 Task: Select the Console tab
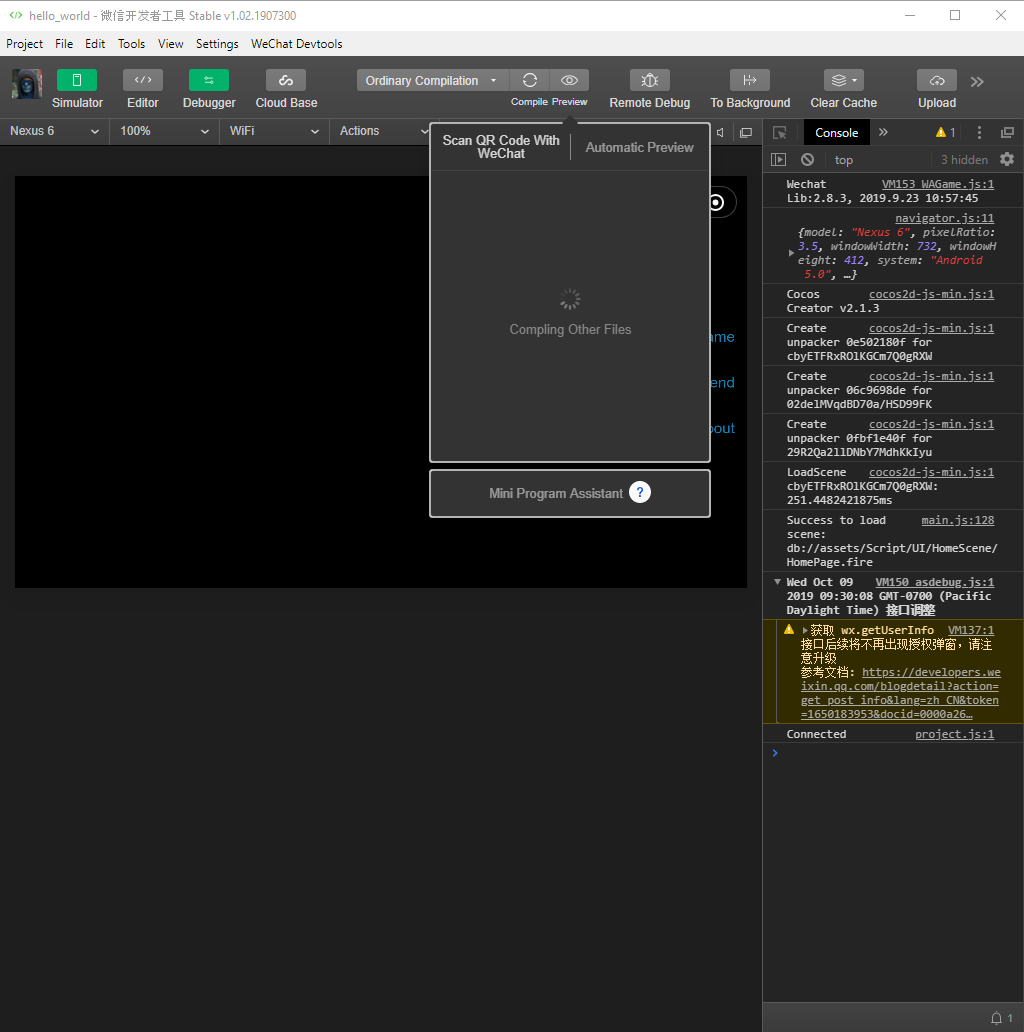836,132
